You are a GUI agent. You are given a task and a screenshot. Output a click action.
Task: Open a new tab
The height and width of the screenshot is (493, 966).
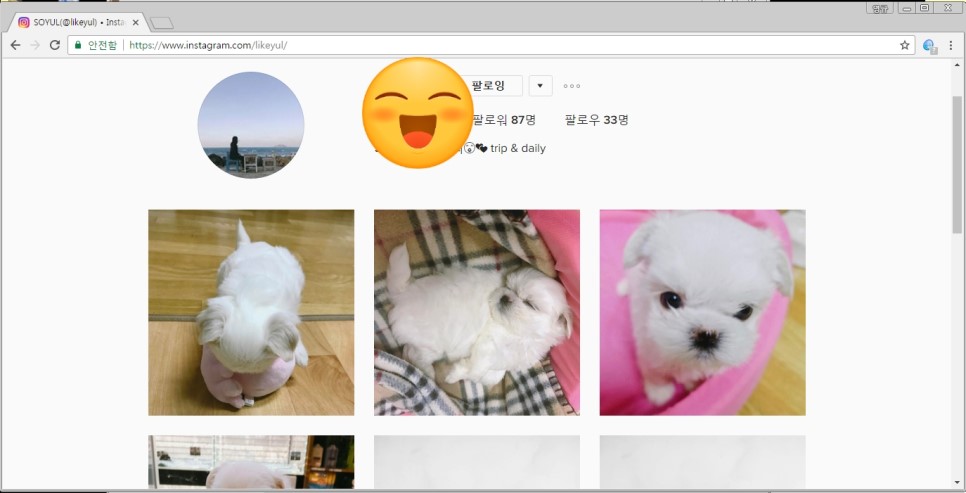pos(161,23)
